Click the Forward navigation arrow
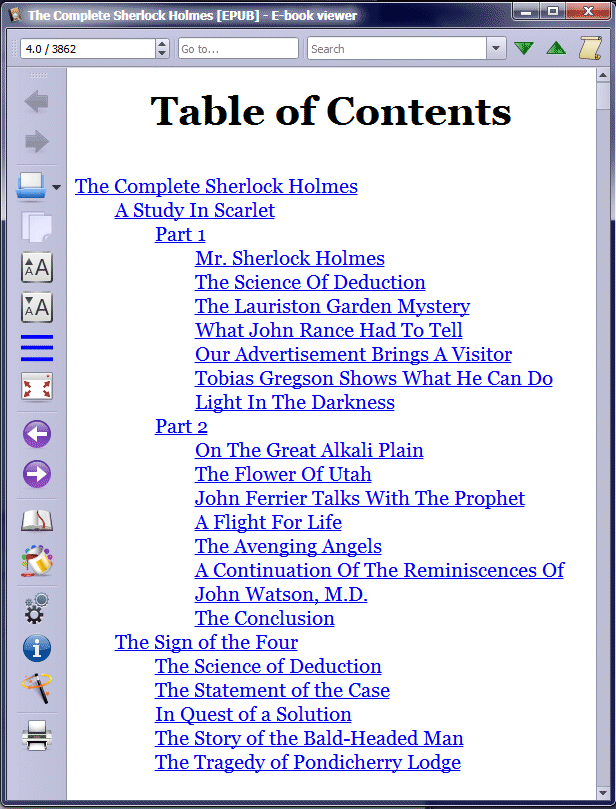 coord(37,141)
